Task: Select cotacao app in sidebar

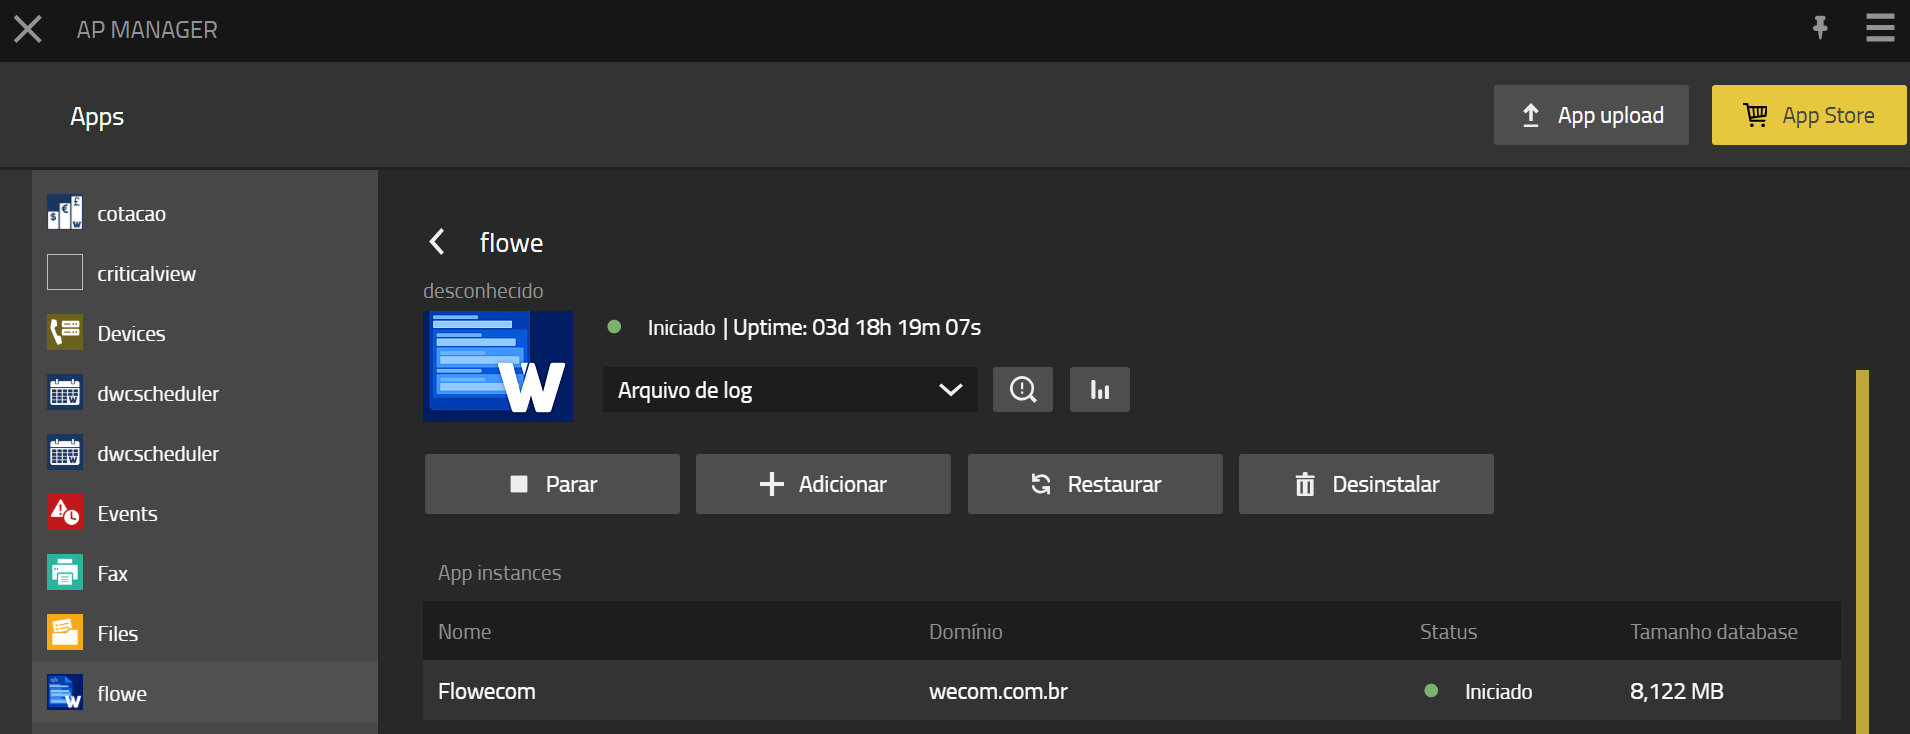Action: 131,214
